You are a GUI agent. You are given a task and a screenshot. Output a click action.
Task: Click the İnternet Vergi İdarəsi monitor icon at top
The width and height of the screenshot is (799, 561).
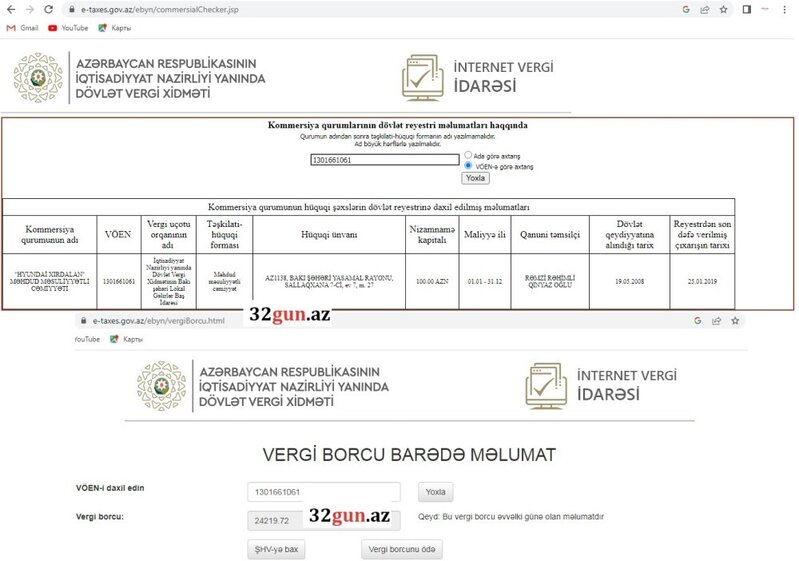coord(422,77)
